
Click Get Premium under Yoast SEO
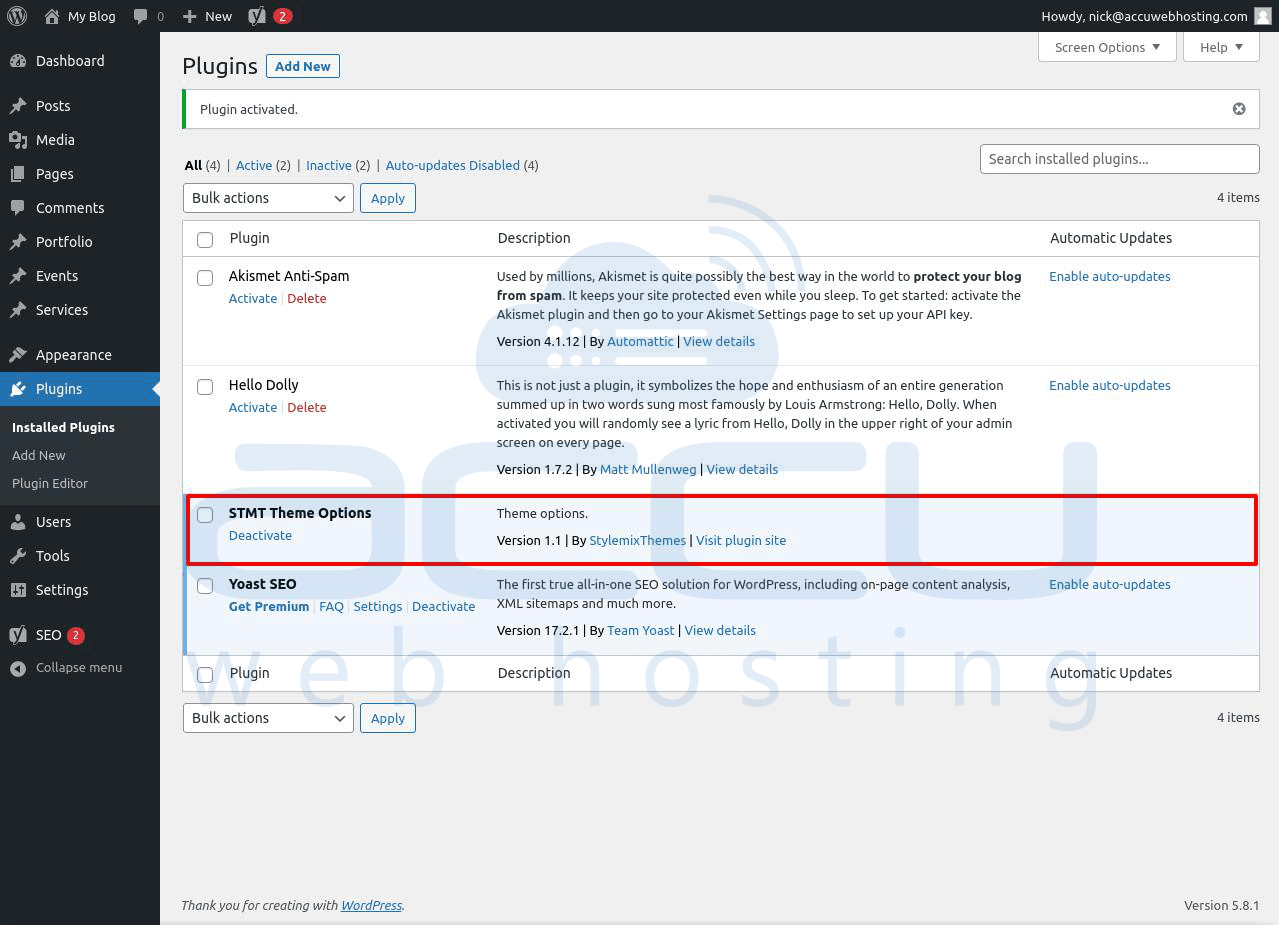269,606
